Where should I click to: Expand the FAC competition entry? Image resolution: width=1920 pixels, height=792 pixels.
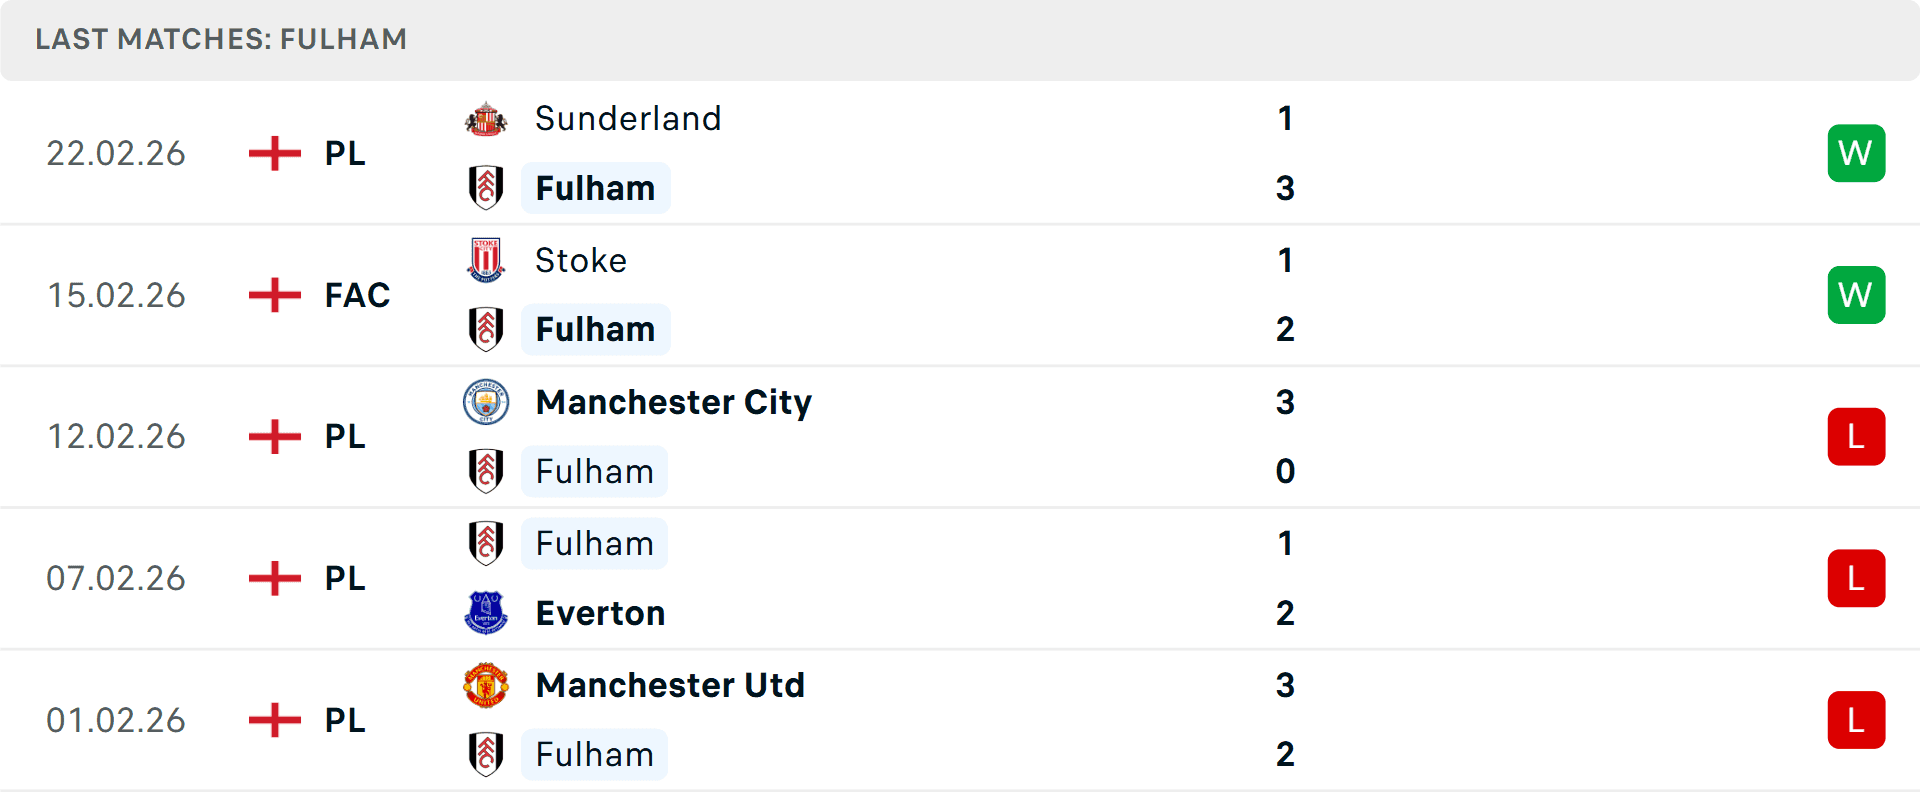[356, 295]
